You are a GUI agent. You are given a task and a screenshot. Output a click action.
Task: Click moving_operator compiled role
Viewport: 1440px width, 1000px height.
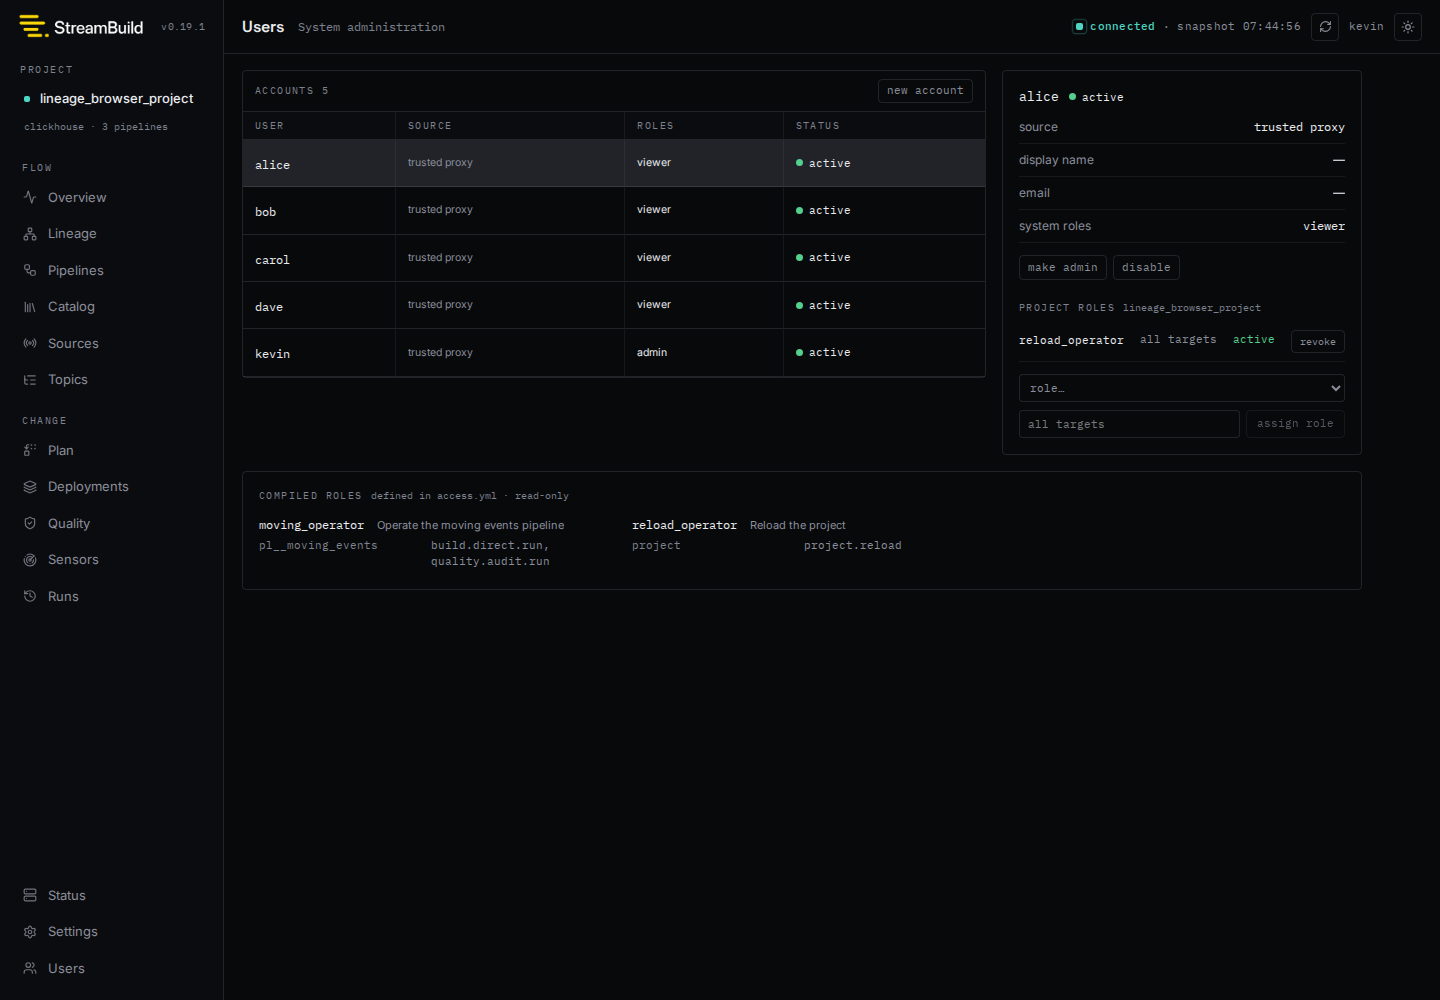[x=311, y=525]
